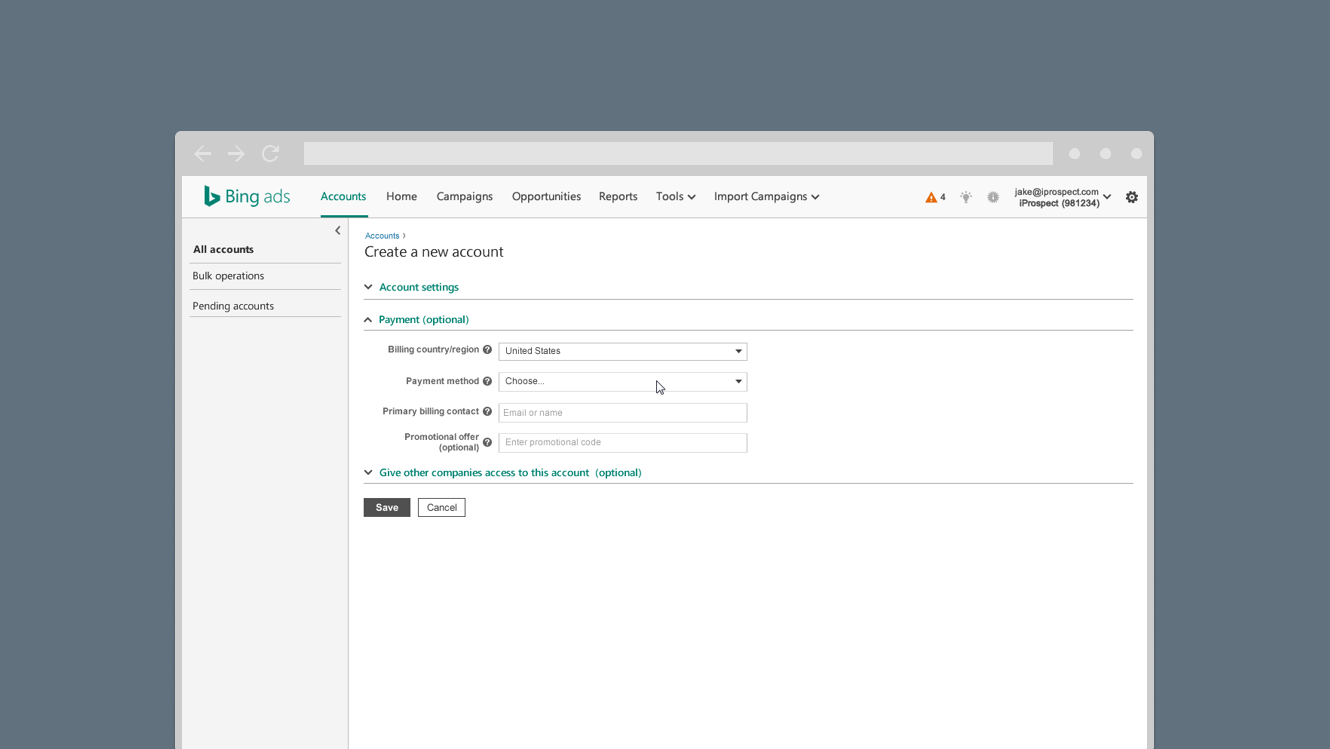Viewport: 1330px width, 749px height.
Task: Open the Payment method dropdown
Action: (x=622, y=381)
